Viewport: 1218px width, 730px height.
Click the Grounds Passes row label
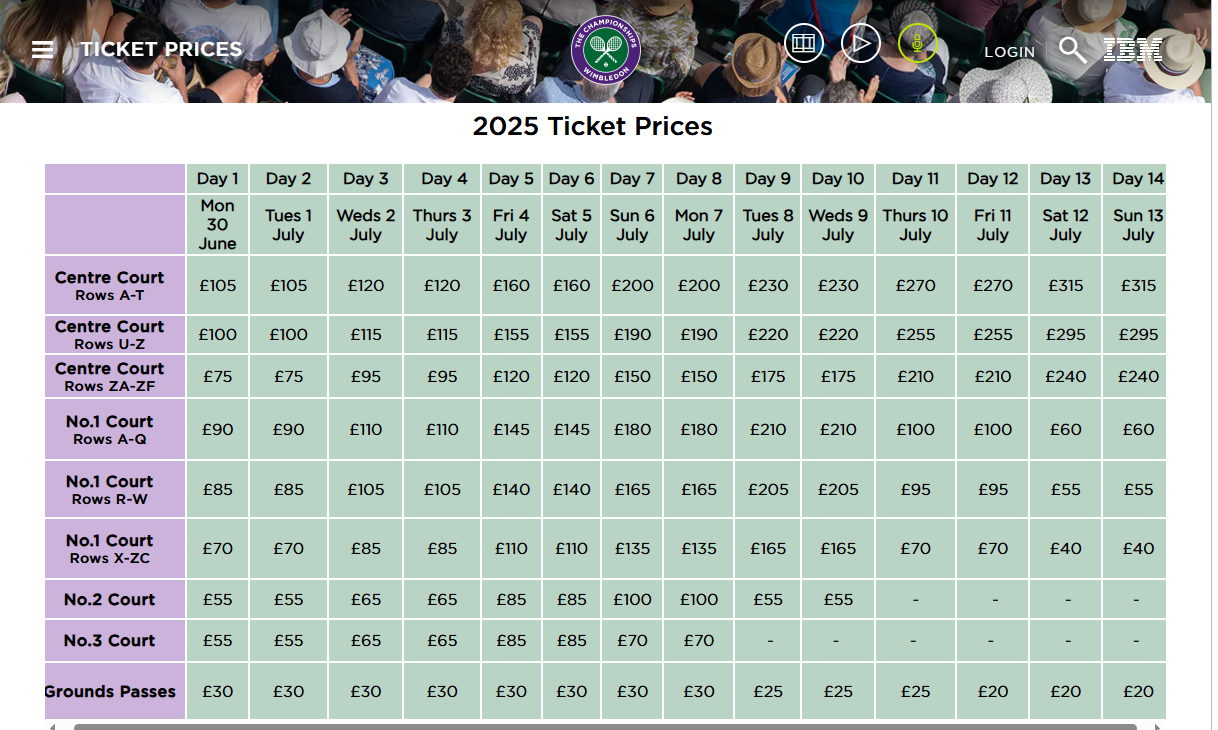110,691
